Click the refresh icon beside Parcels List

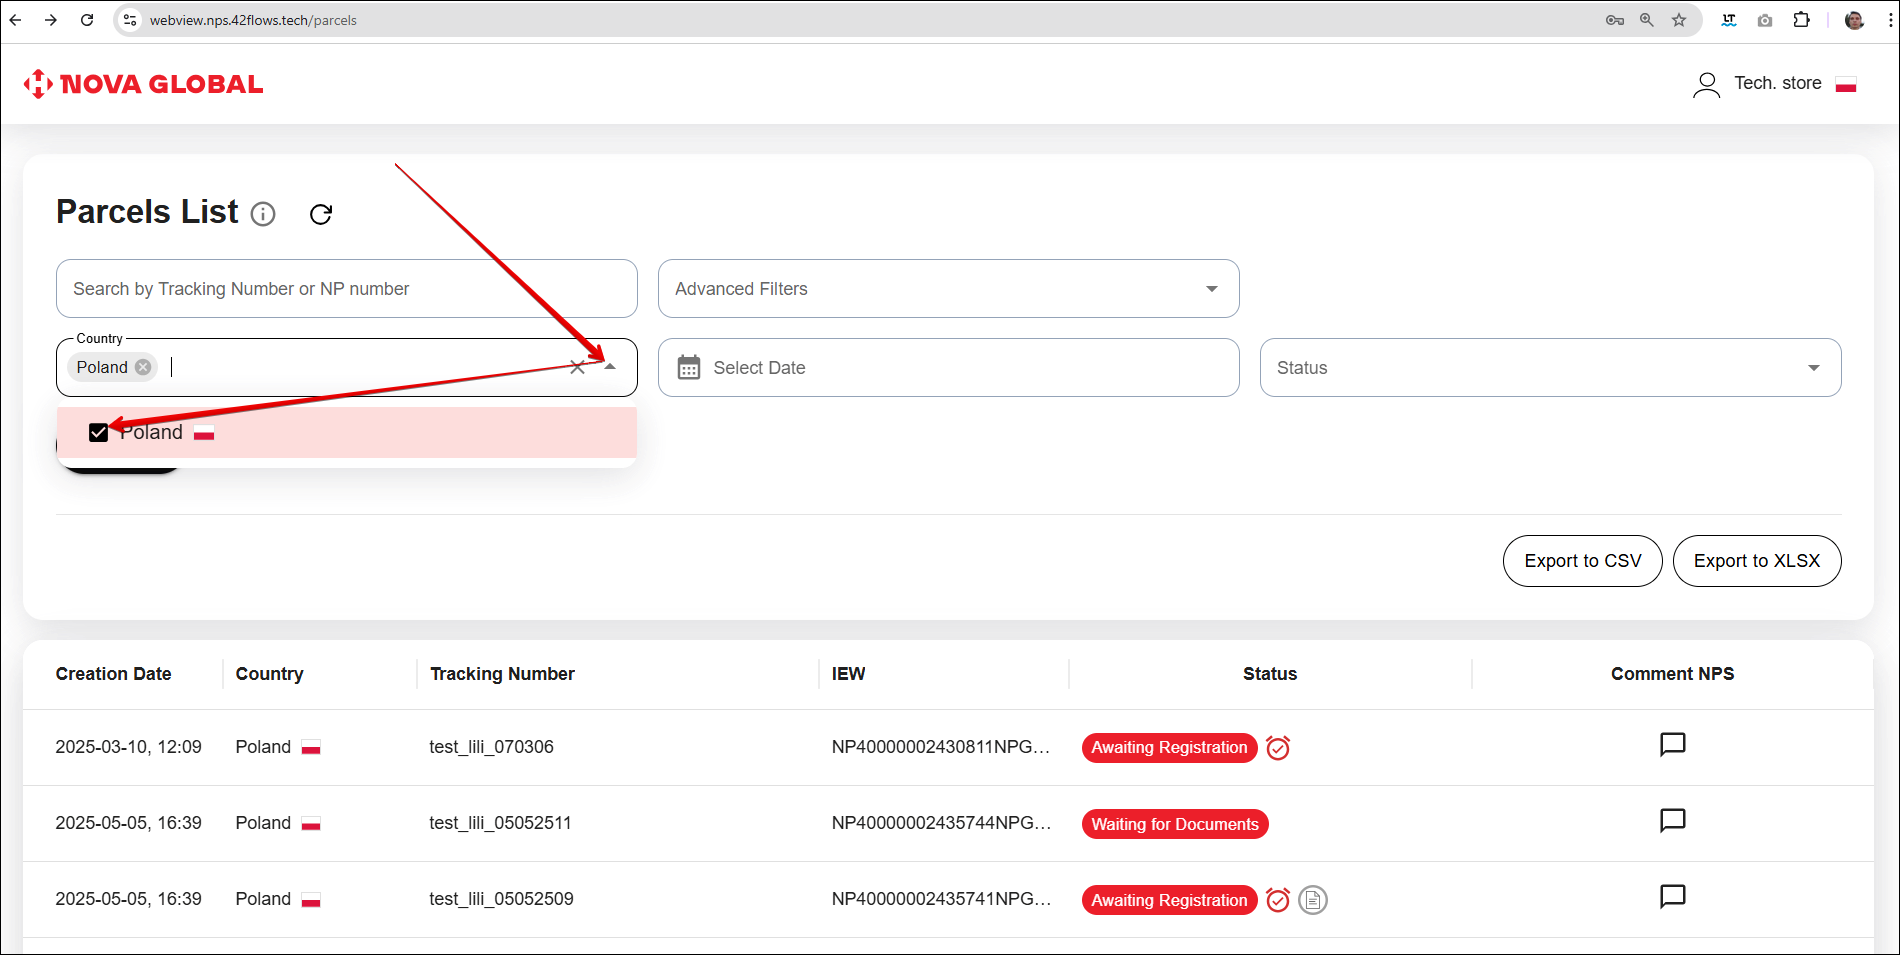[320, 214]
